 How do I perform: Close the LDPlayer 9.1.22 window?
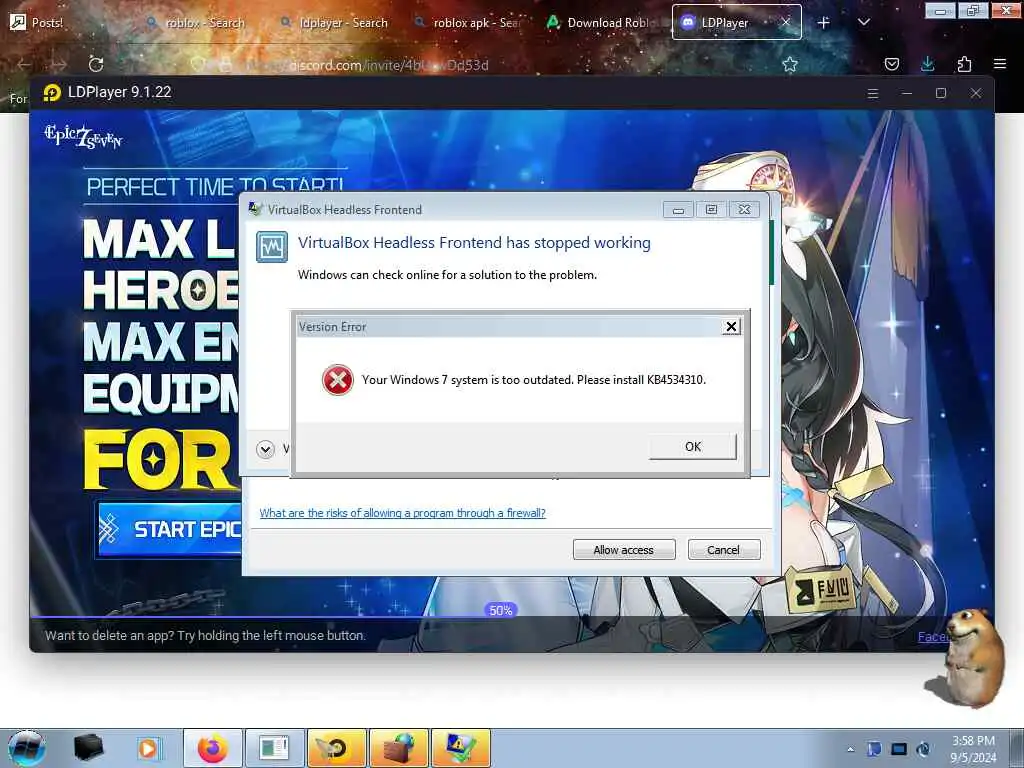[976, 93]
